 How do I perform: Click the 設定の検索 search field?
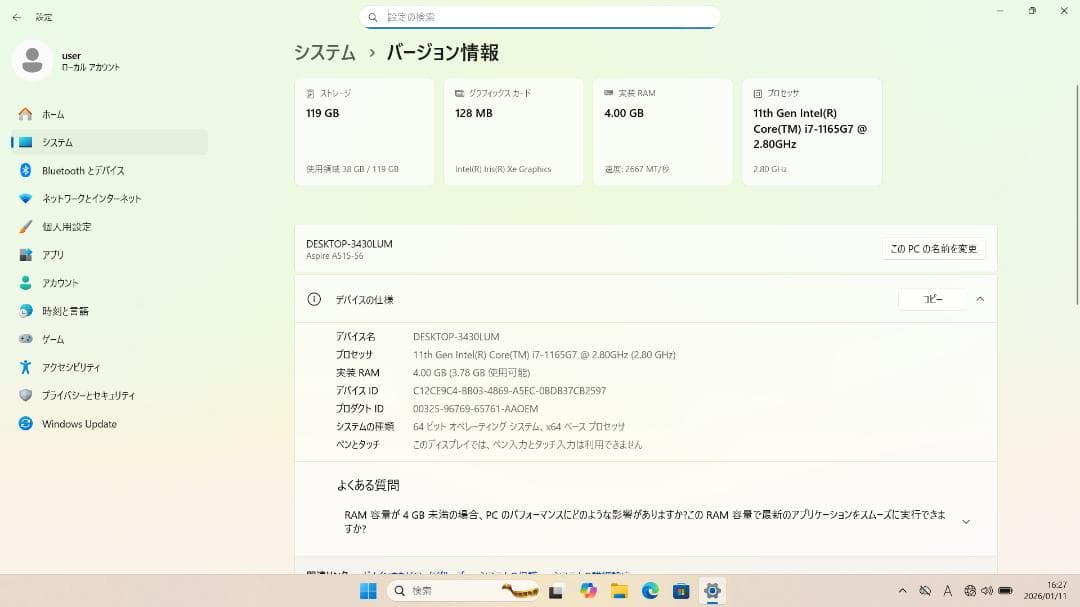point(540,17)
